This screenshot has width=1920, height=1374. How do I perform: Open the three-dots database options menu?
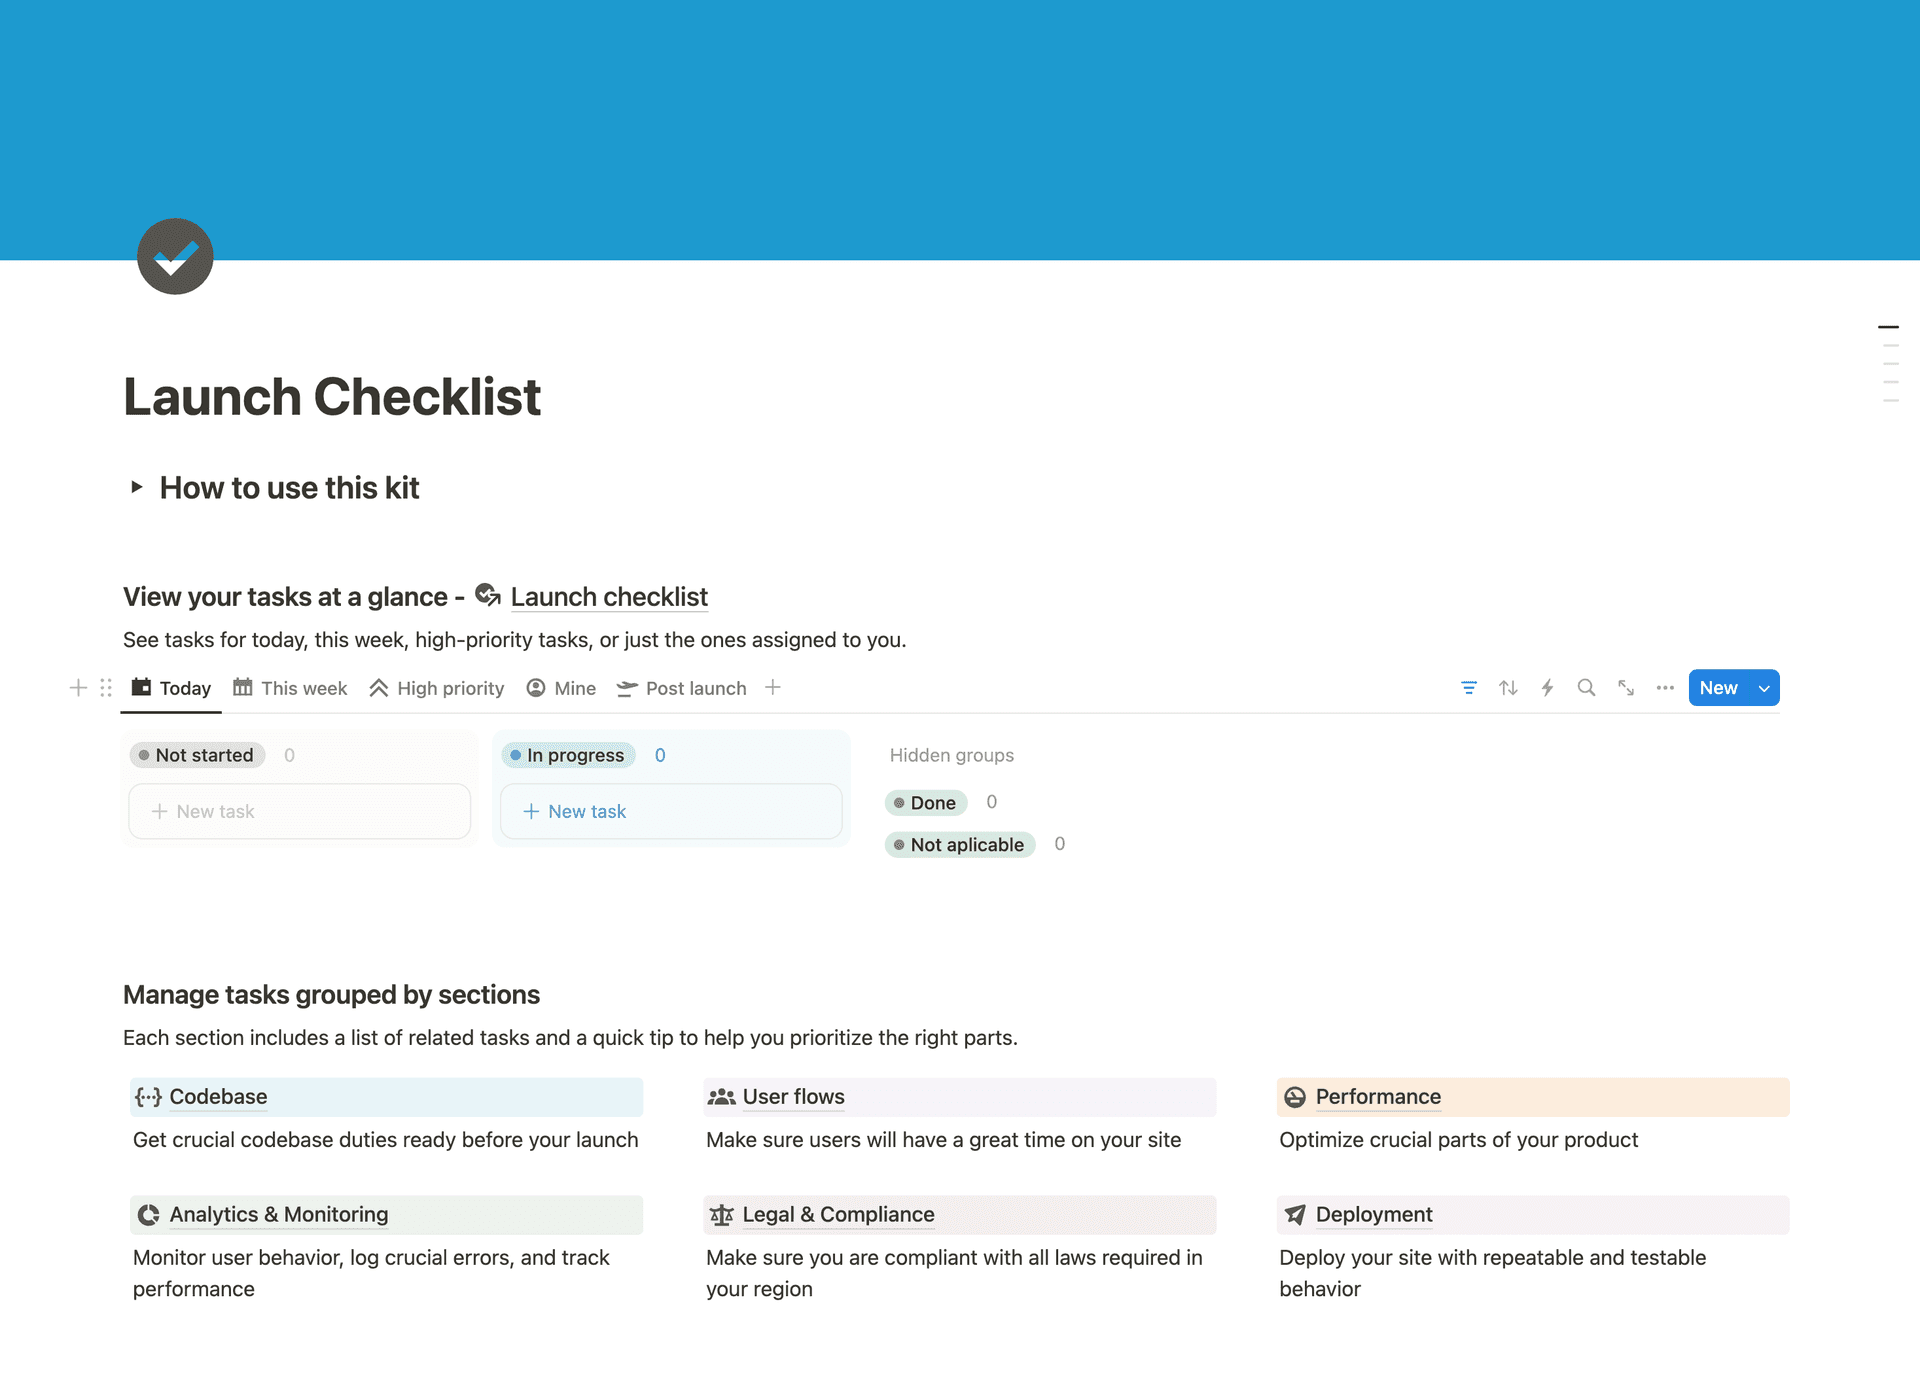1665,688
